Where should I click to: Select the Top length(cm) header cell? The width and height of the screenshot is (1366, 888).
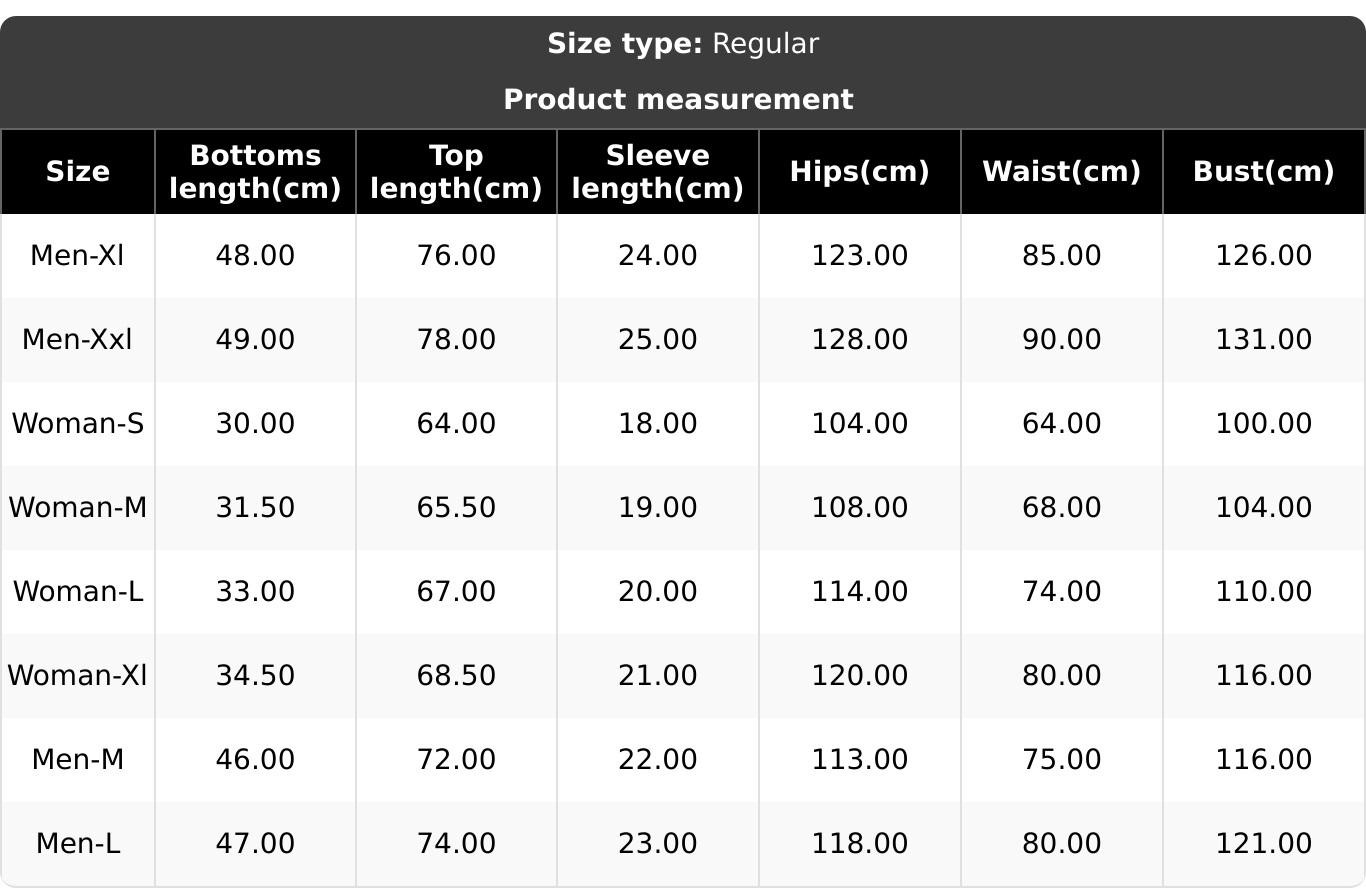[x=456, y=172]
